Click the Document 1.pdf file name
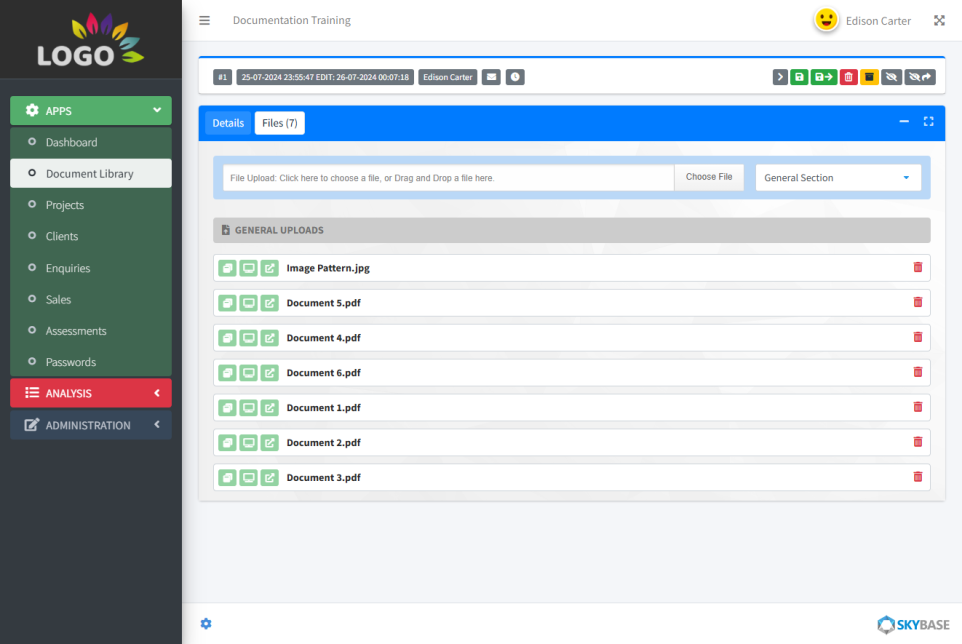Image resolution: width=962 pixels, height=644 pixels. (323, 408)
